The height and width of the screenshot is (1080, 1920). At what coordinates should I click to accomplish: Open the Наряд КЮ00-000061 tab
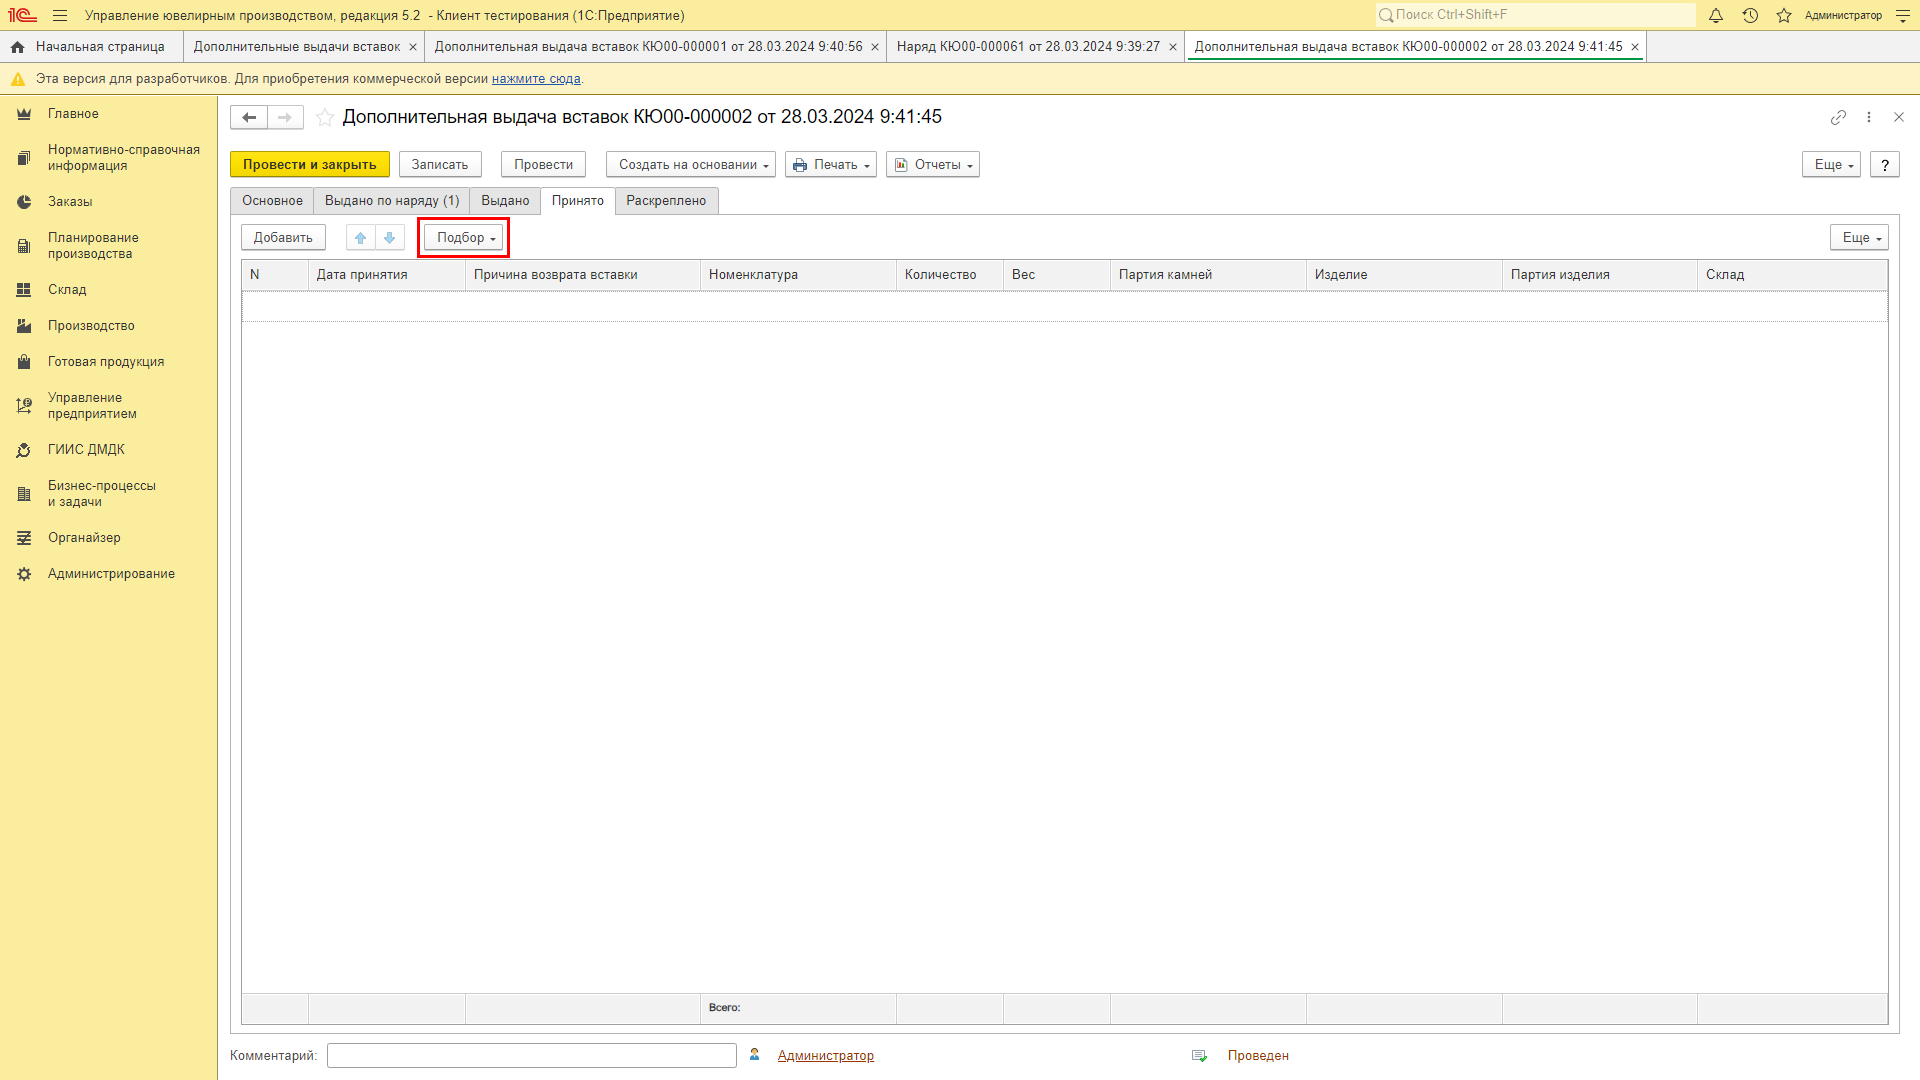[1028, 47]
